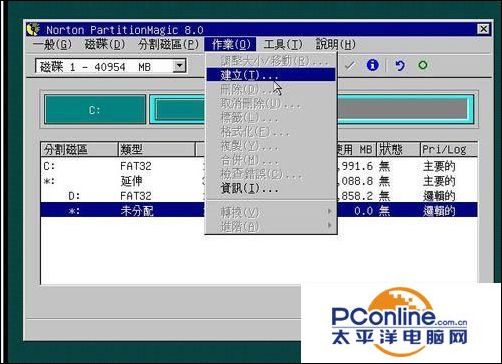Open the 分割磁區(P) menu
This screenshot has height=364, width=502.
[x=168, y=44]
